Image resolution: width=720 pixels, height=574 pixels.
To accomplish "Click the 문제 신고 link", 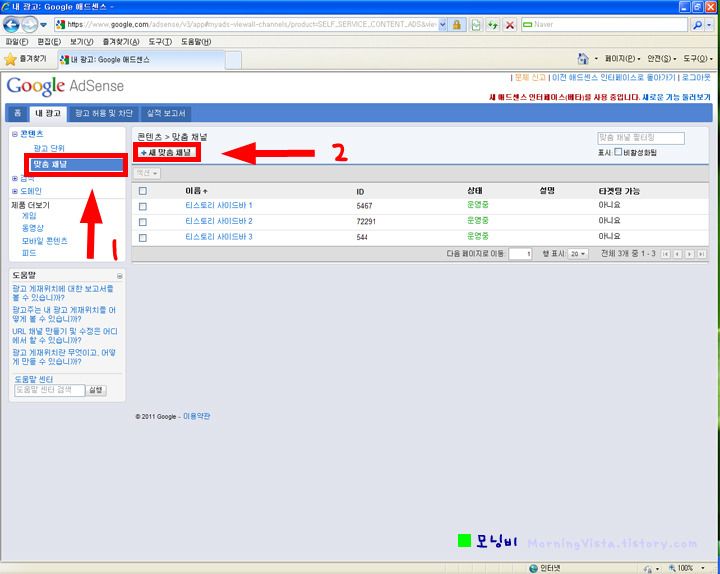I will click(x=530, y=78).
